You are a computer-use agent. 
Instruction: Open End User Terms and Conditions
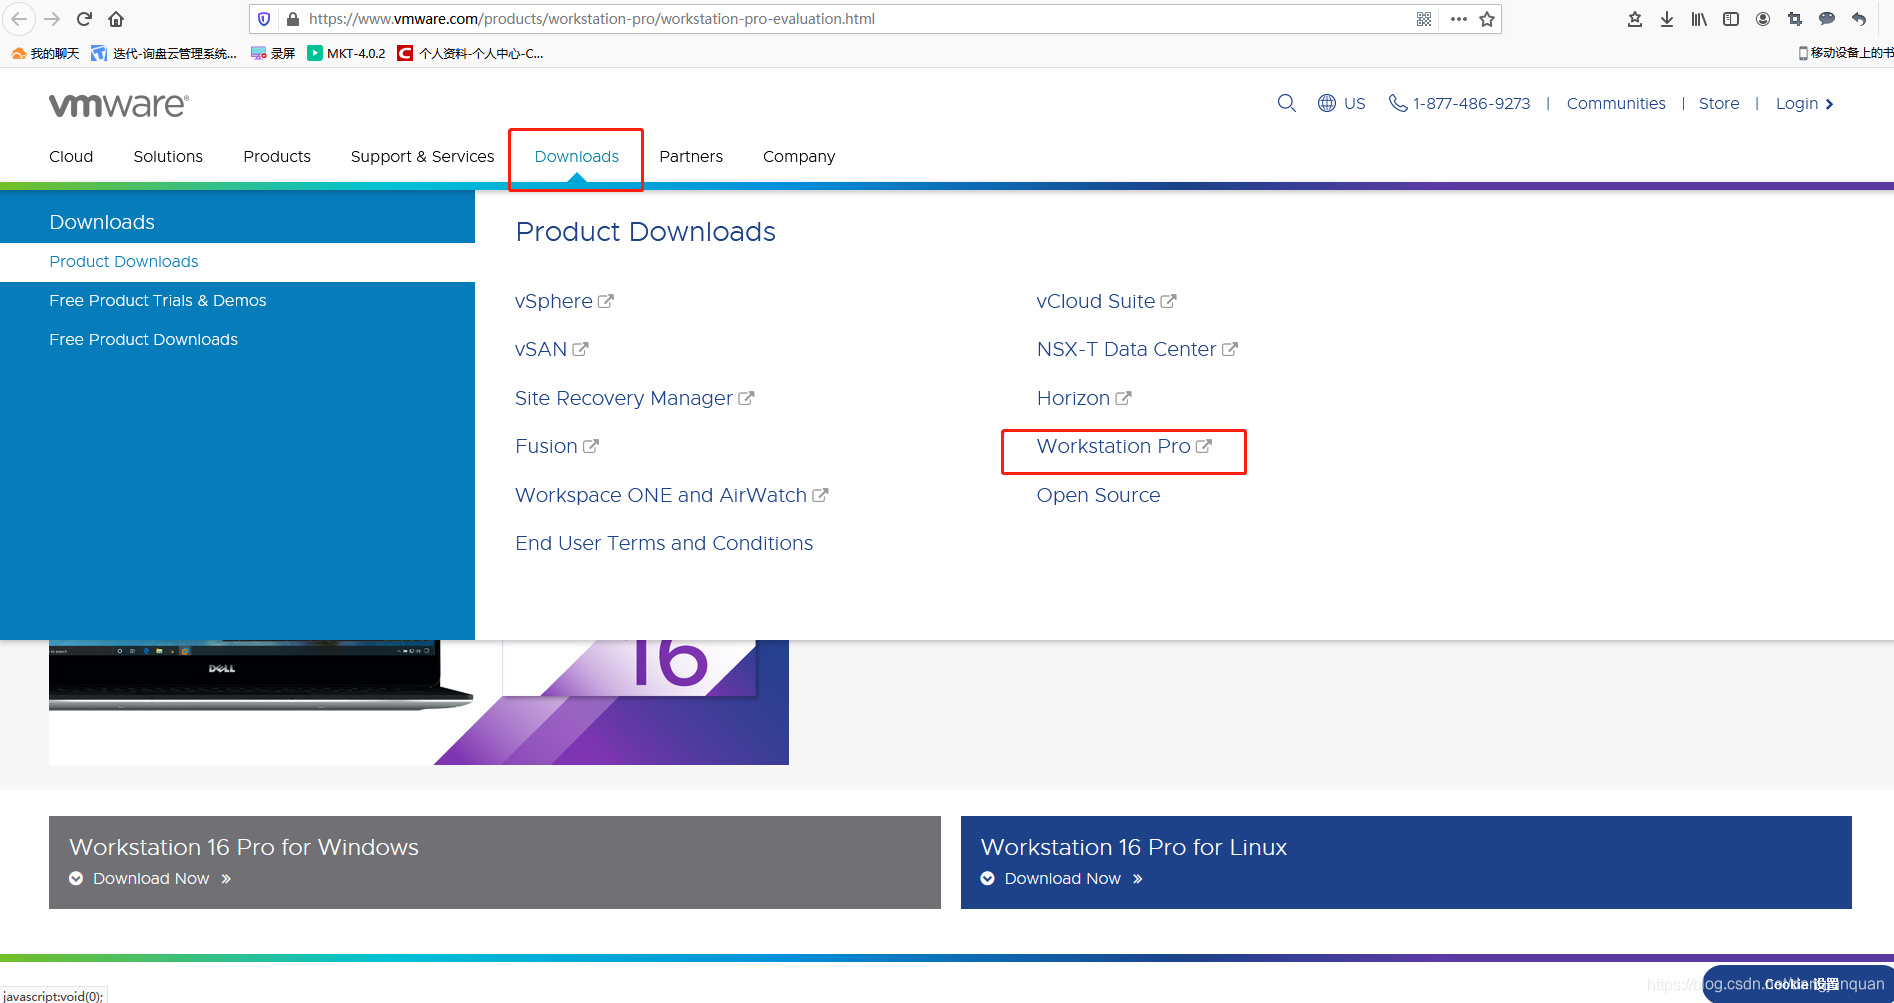click(x=664, y=543)
